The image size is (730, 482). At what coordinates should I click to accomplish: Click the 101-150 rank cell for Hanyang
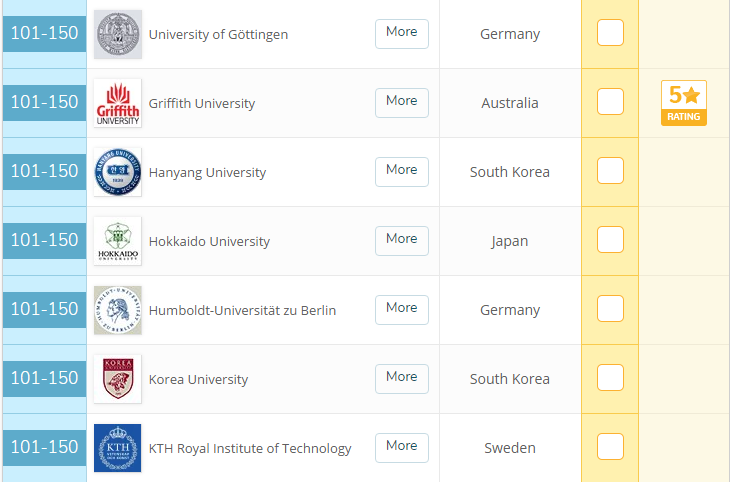(x=44, y=171)
